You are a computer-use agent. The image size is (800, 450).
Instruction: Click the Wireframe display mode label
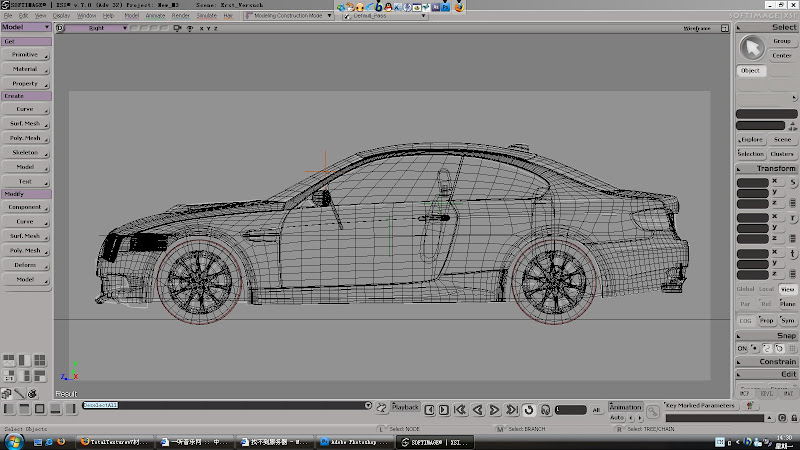tap(697, 29)
